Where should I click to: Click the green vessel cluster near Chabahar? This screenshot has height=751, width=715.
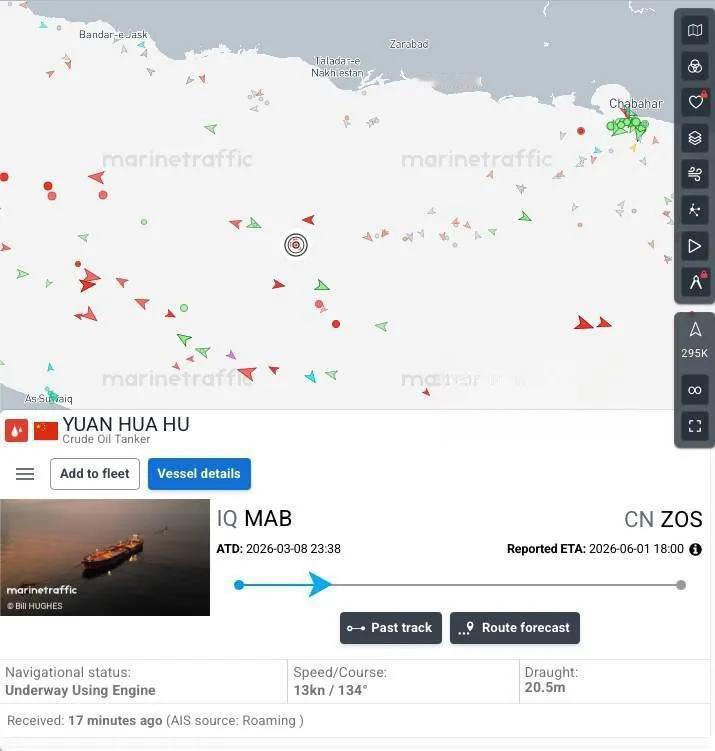[626, 126]
